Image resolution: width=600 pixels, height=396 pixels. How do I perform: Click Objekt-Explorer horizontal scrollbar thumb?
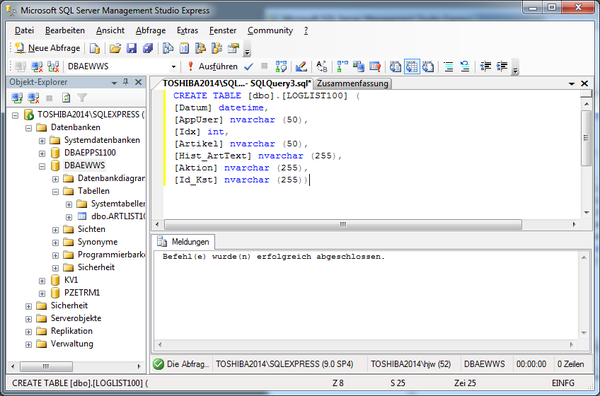pyautogui.click(x=46, y=366)
